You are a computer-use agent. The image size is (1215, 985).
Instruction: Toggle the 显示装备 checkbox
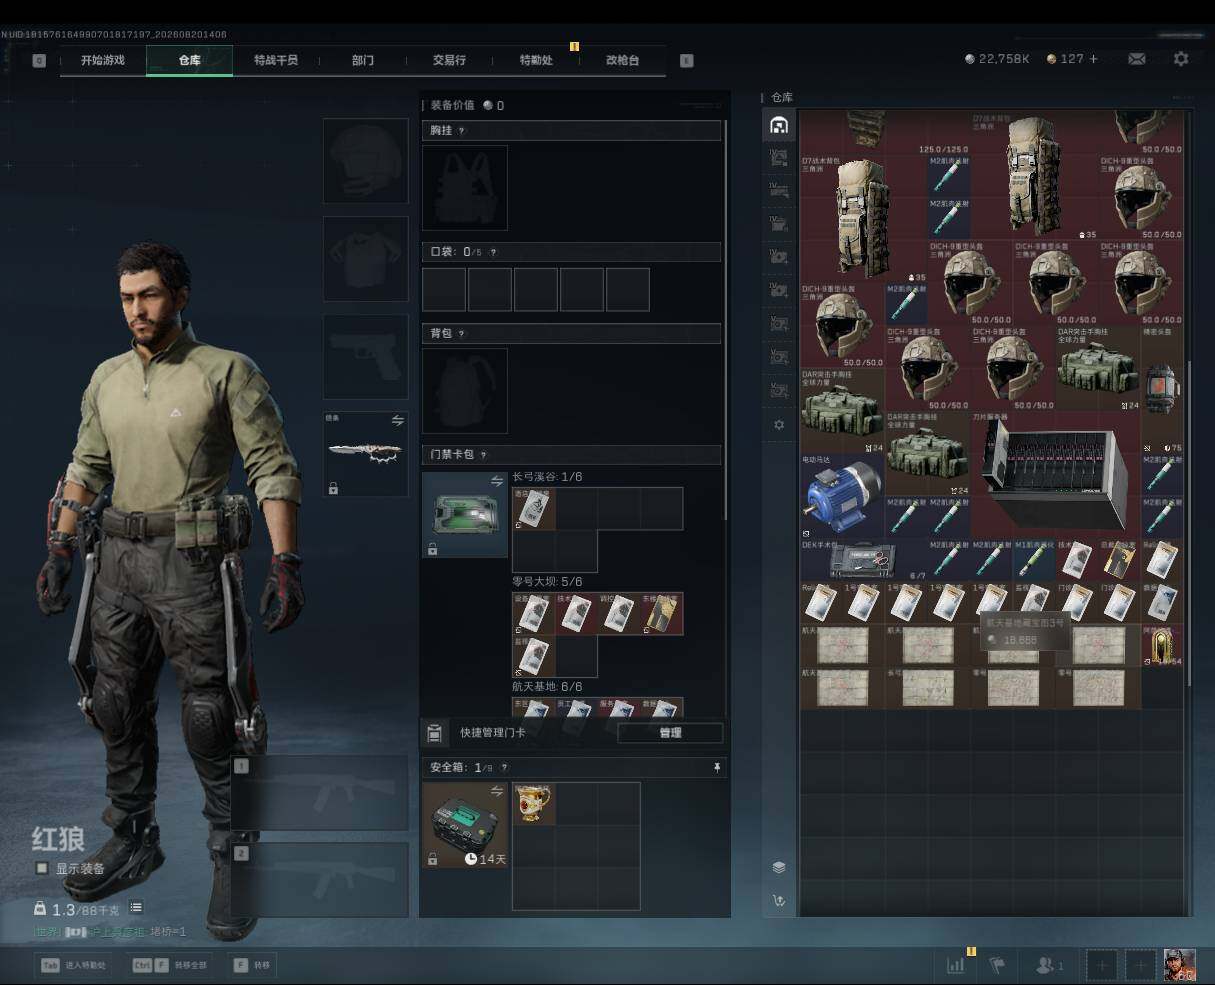pos(41,869)
